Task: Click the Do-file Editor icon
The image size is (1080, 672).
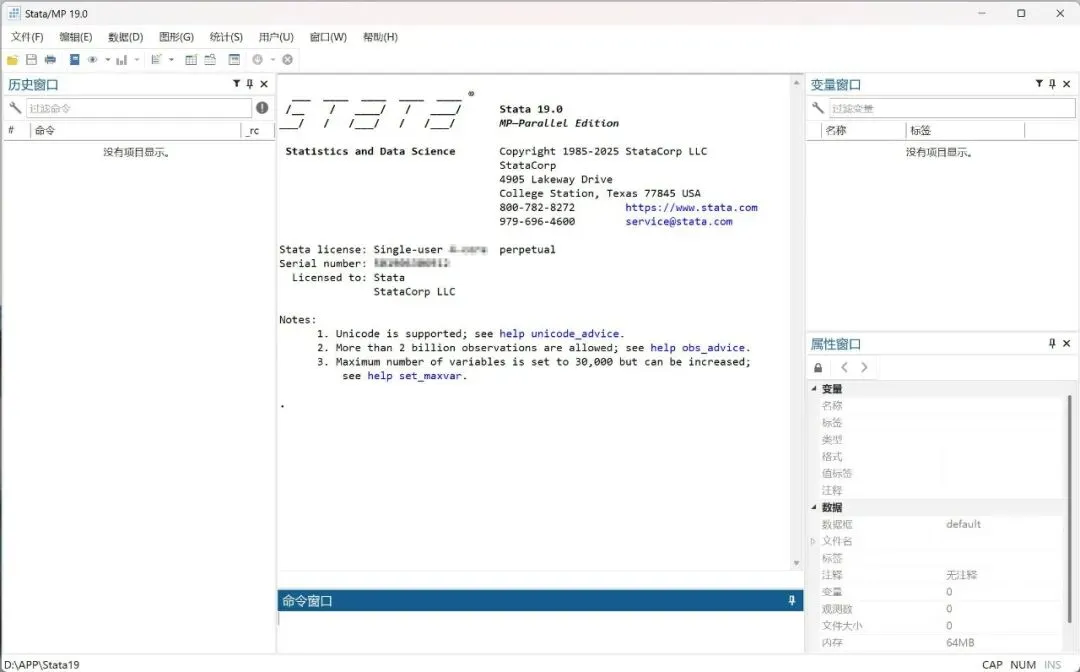Action: pos(156,60)
